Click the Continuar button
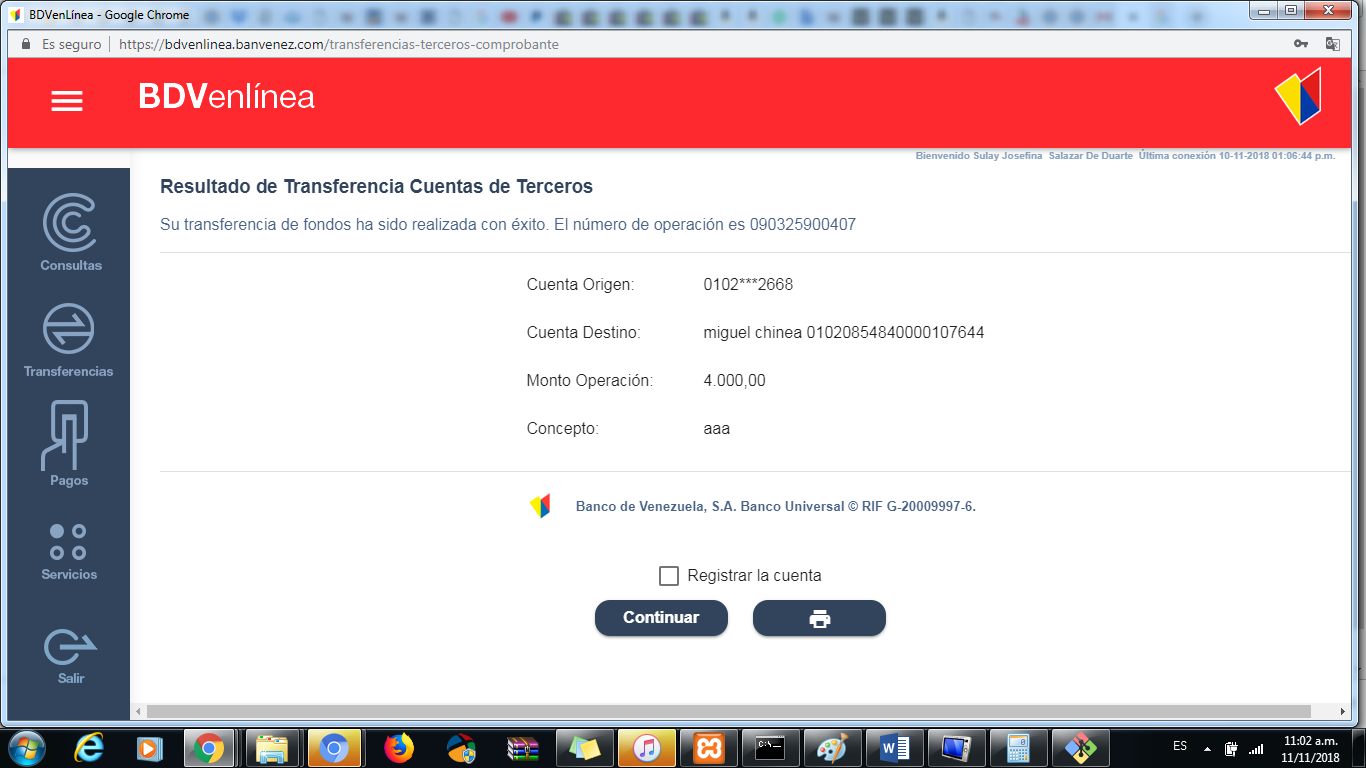This screenshot has width=1366, height=768. coord(661,618)
